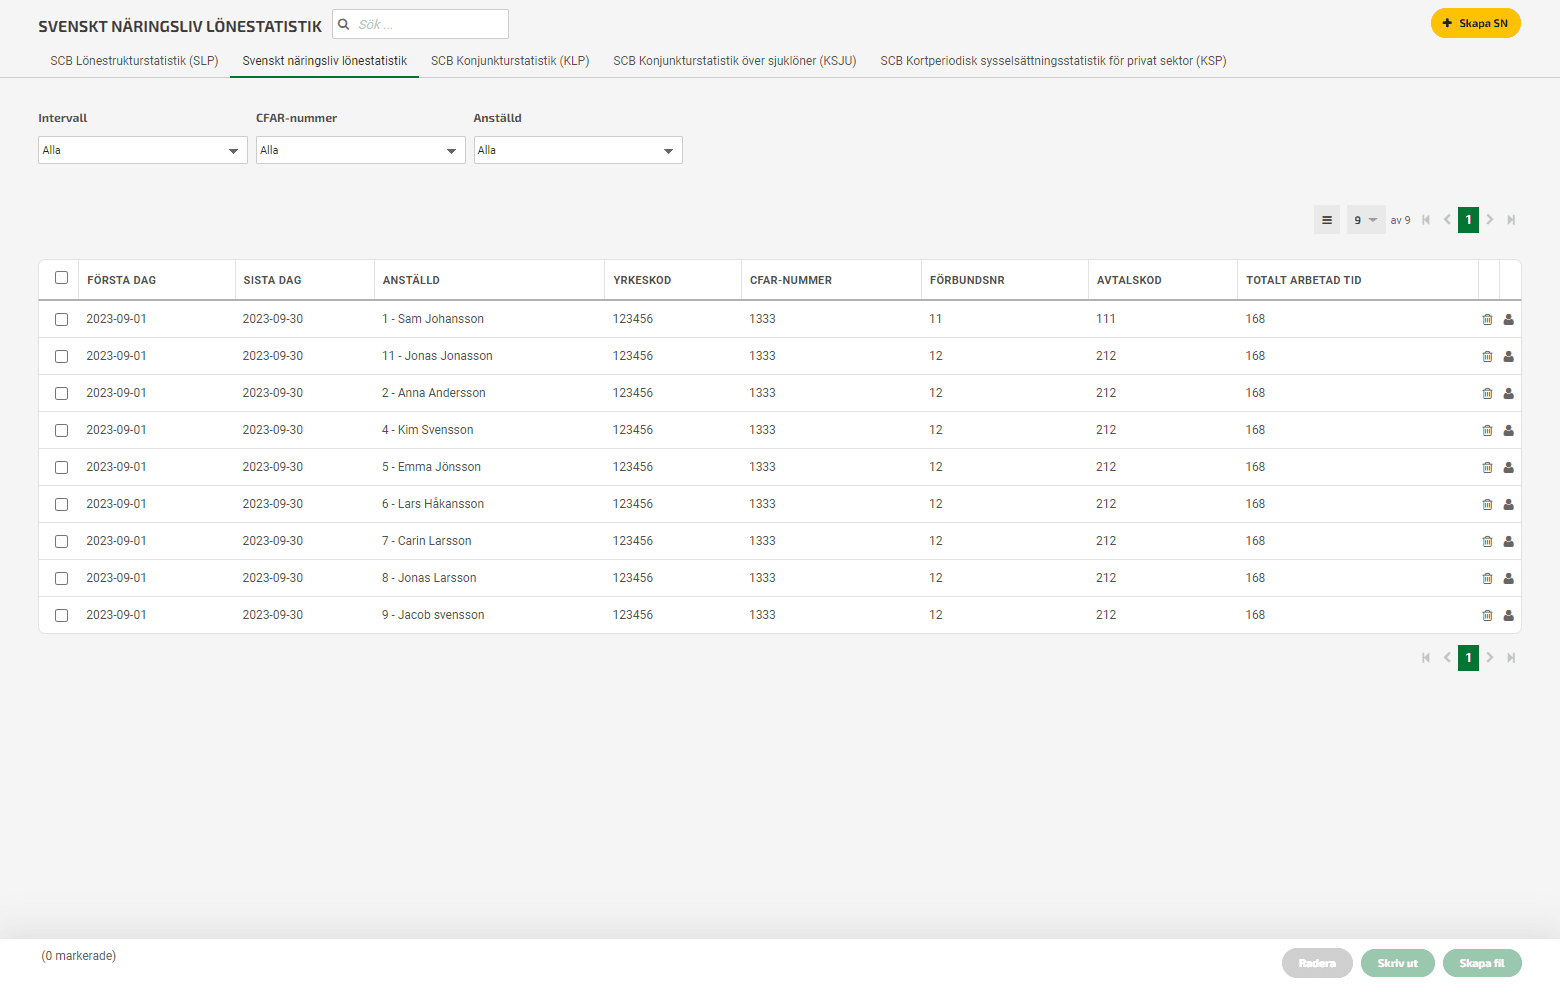
Task: Click trash icon on Lars Håkansson row
Action: [x=1487, y=505]
